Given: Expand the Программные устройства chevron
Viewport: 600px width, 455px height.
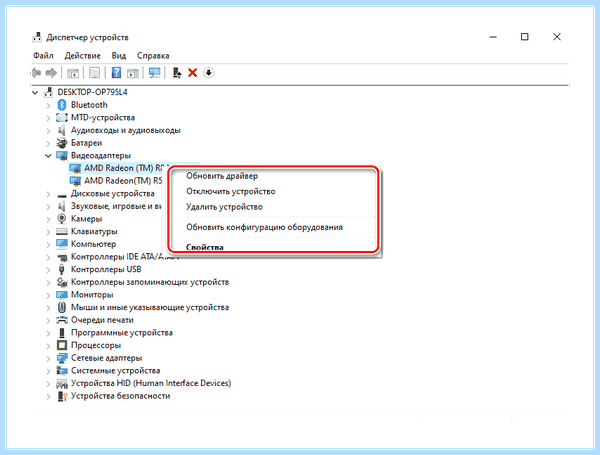Looking at the screenshot, I should point(48,333).
